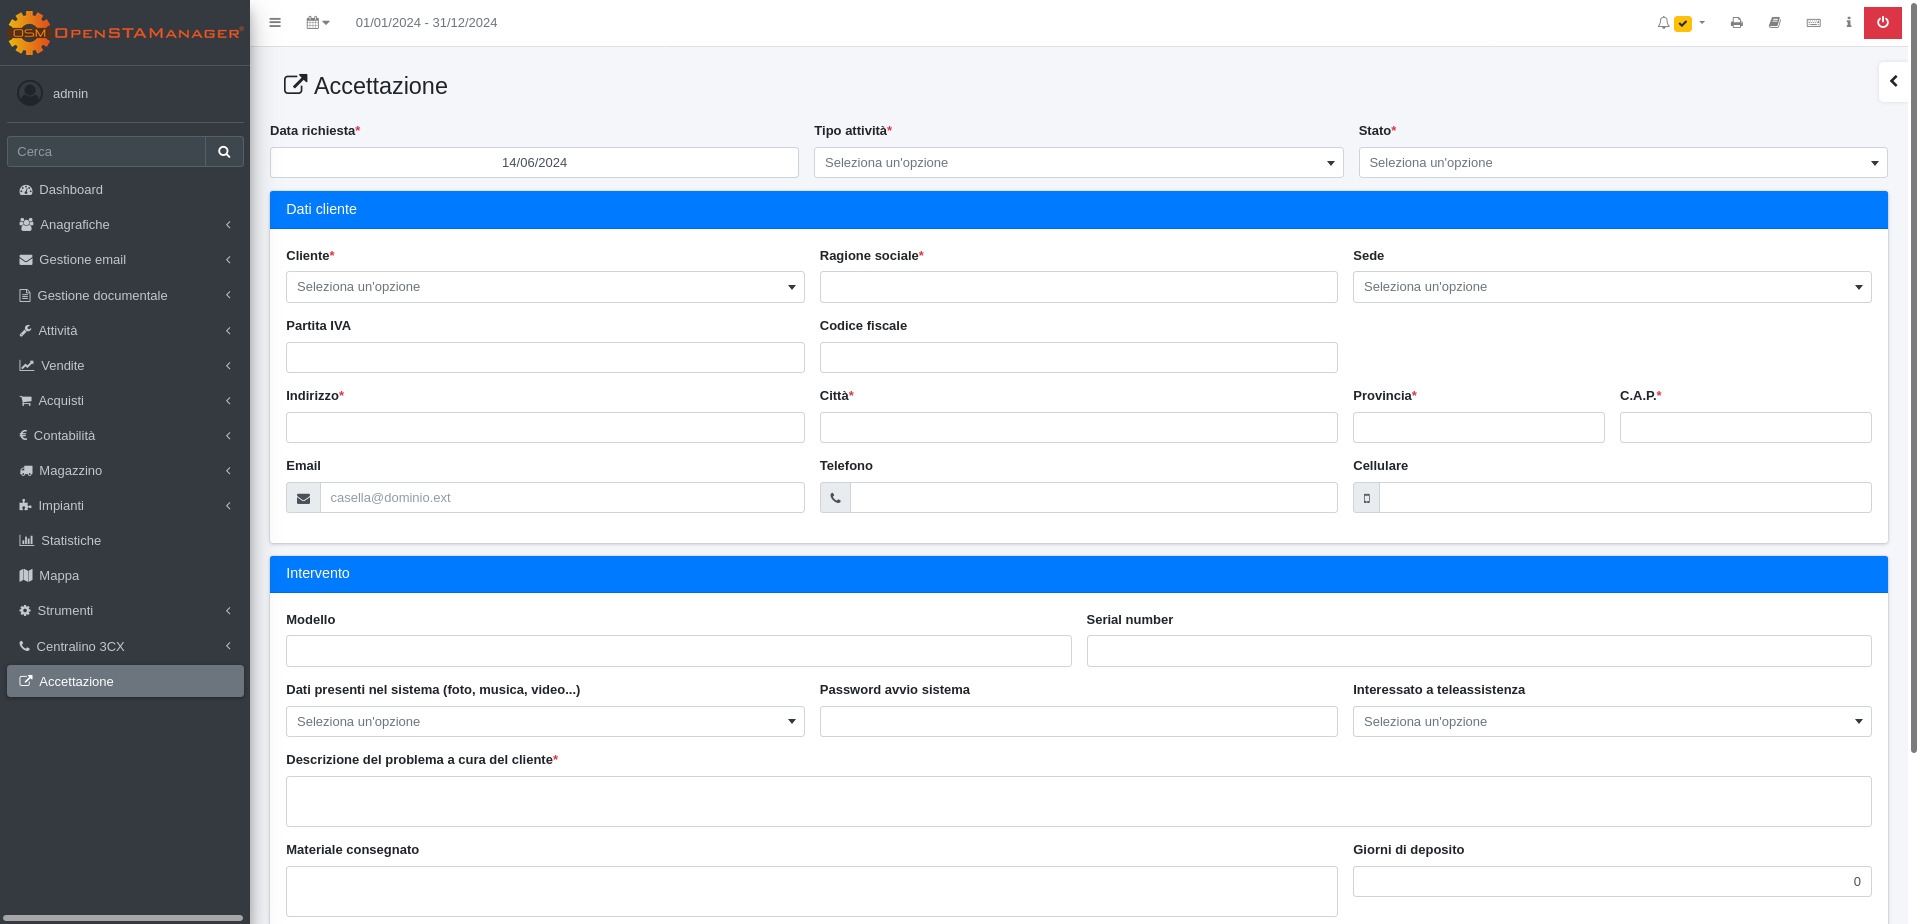Click the admin user link

(70, 94)
